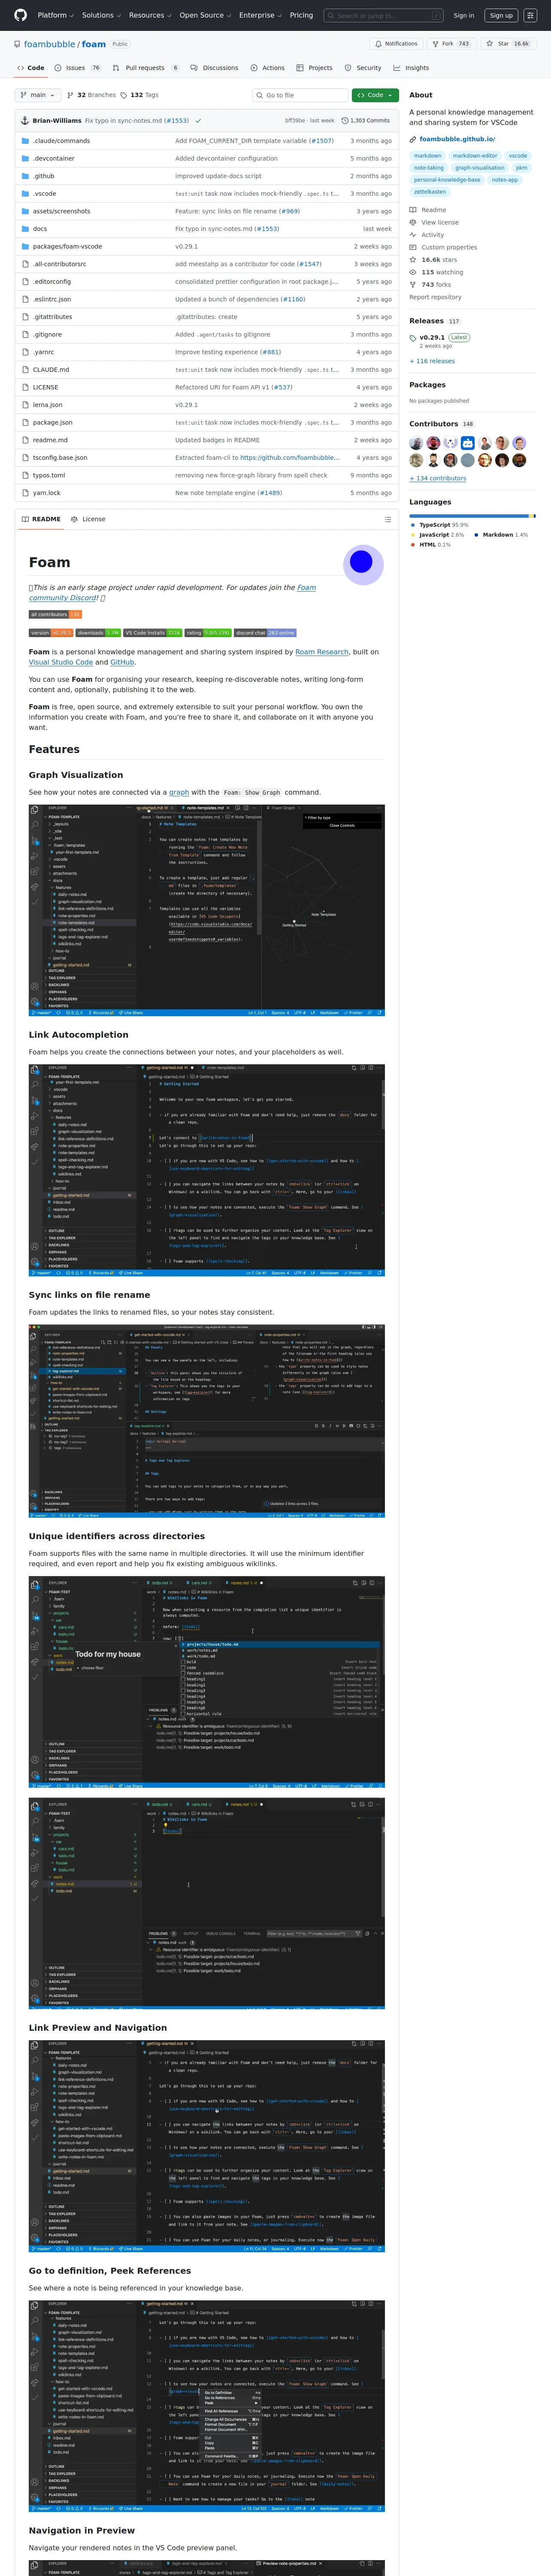Click the branches icon beside 32 Branches
This screenshot has width=551, height=2576.
(x=70, y=95)
